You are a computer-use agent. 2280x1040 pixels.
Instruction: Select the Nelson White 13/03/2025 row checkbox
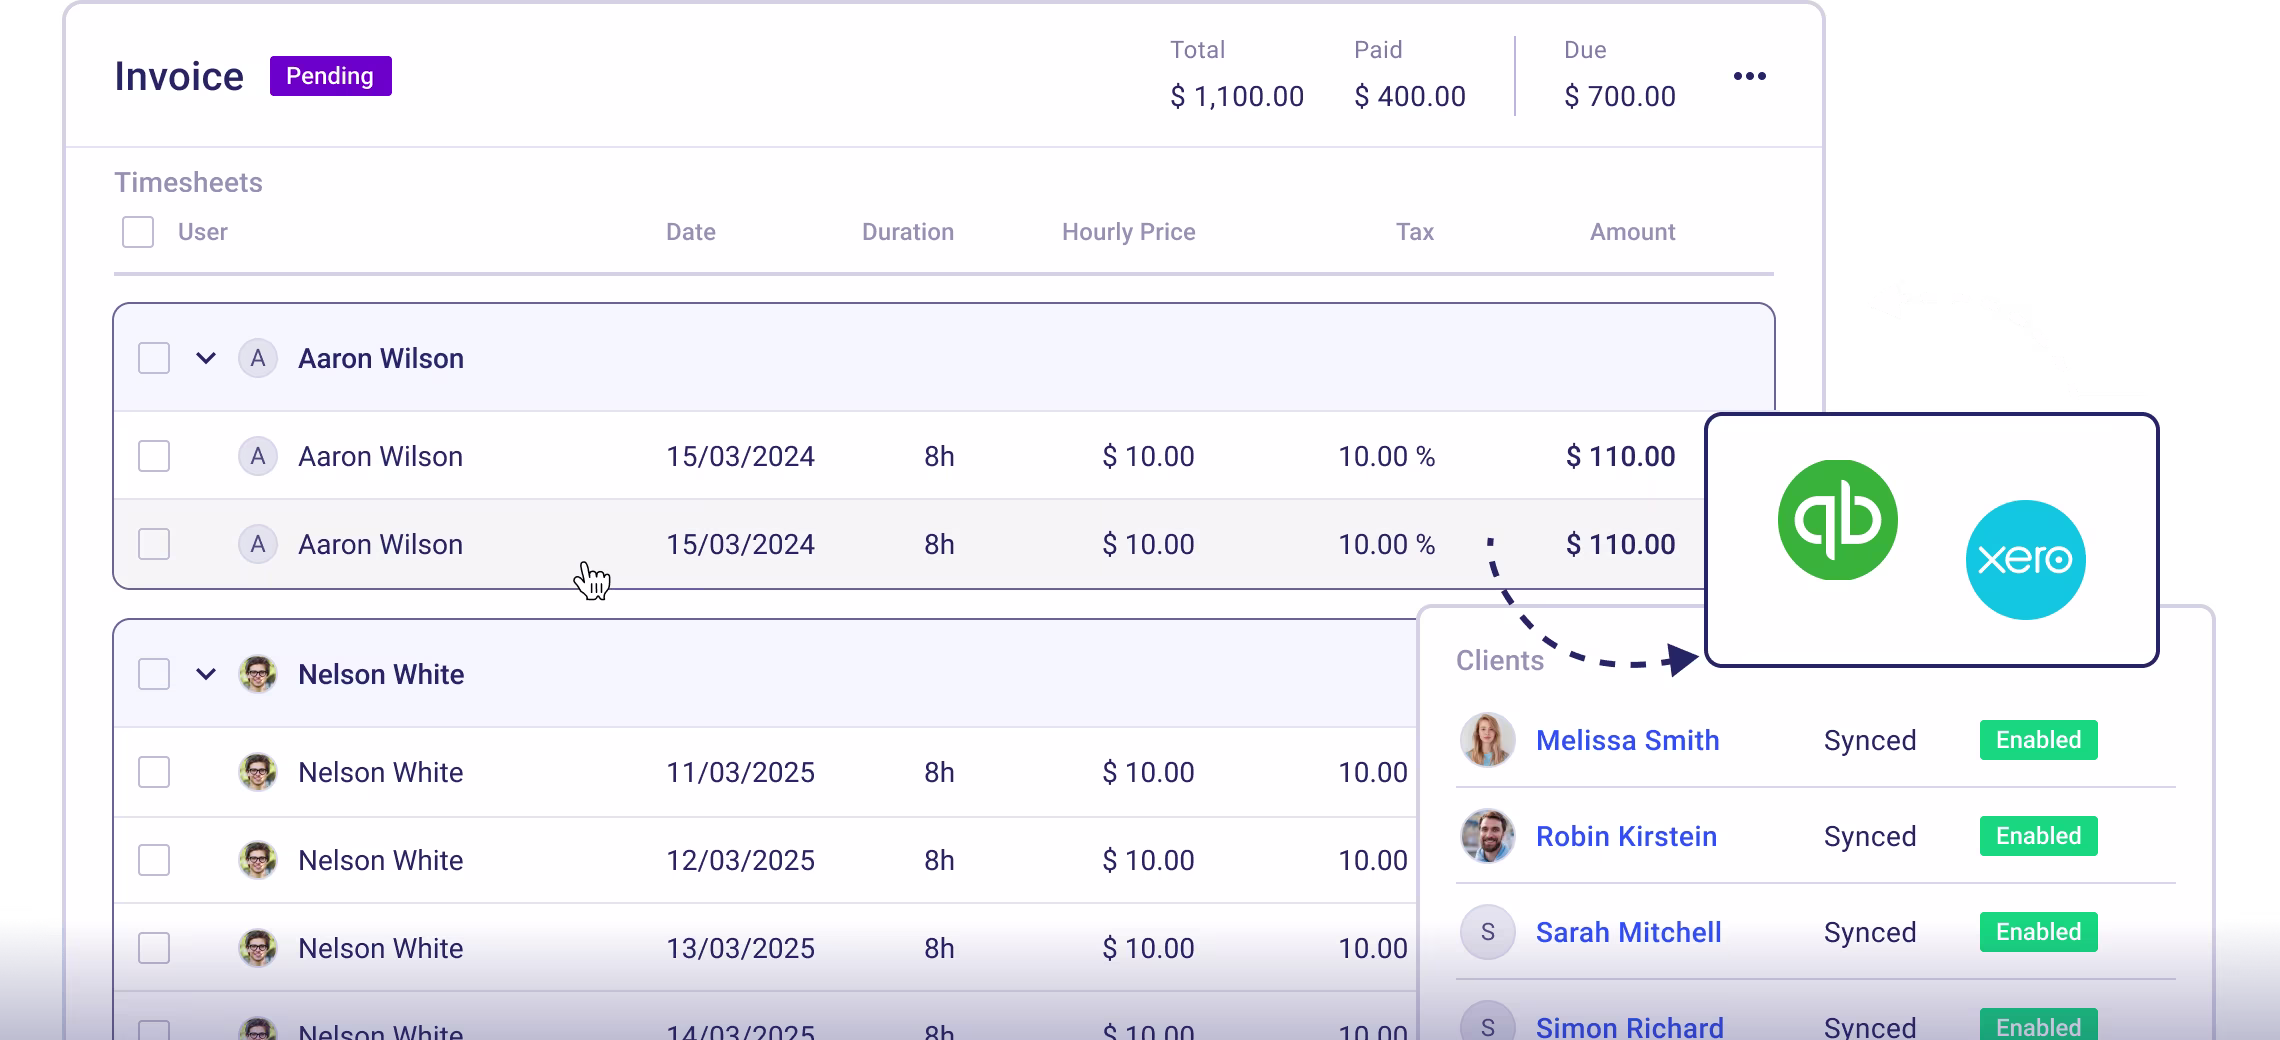tap(154, 948)
